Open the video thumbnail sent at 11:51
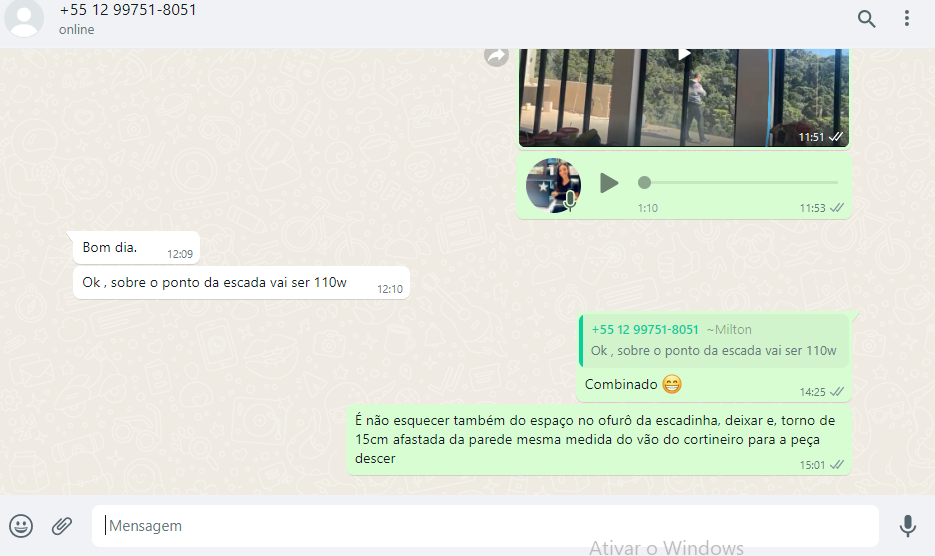Screen dimensions: 935x556 point(683,97)
